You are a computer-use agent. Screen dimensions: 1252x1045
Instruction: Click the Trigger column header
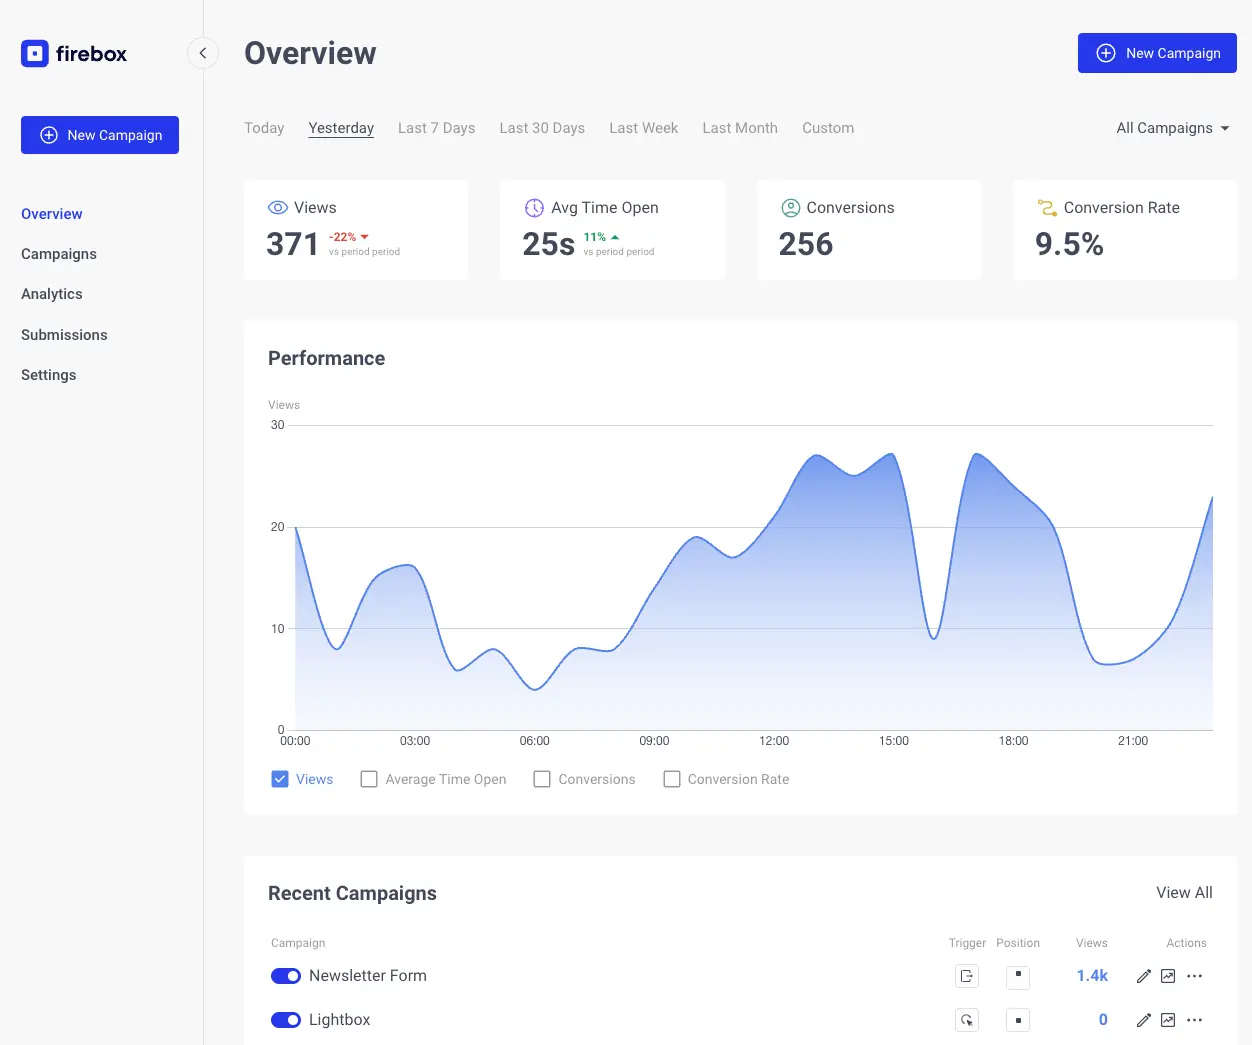point(967,943)
